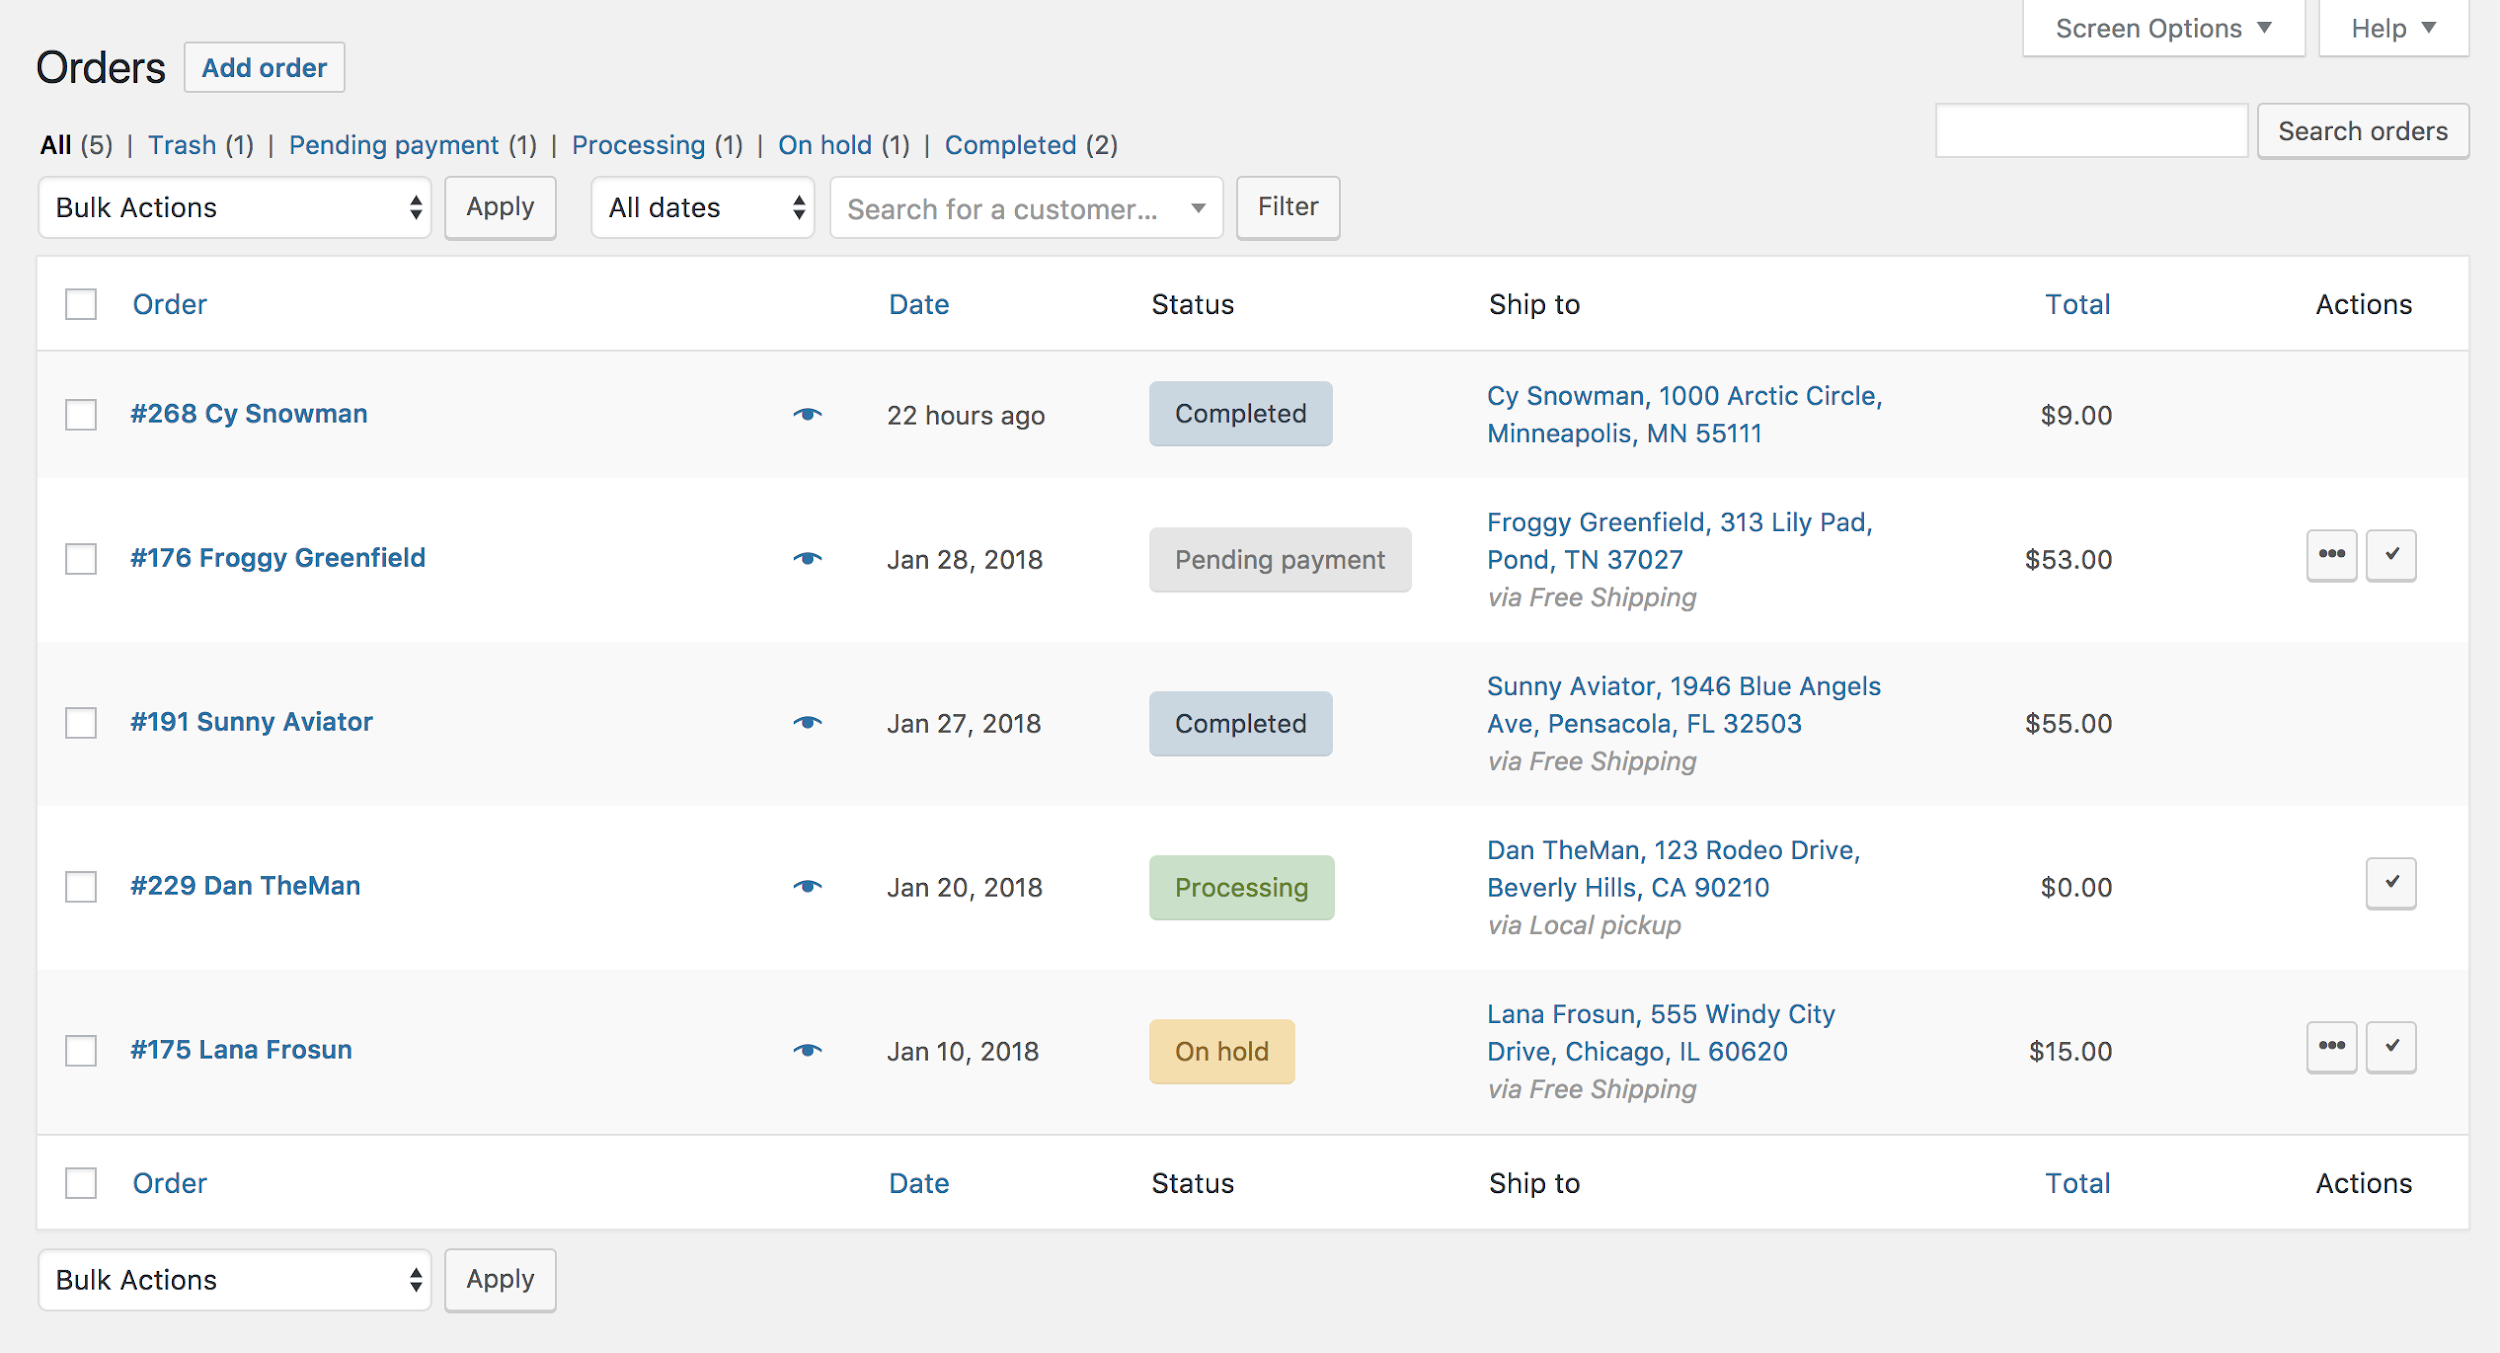Open Dan TheMan shipping address link
Screen dimensions: 2500x1353
(1673, 869)
